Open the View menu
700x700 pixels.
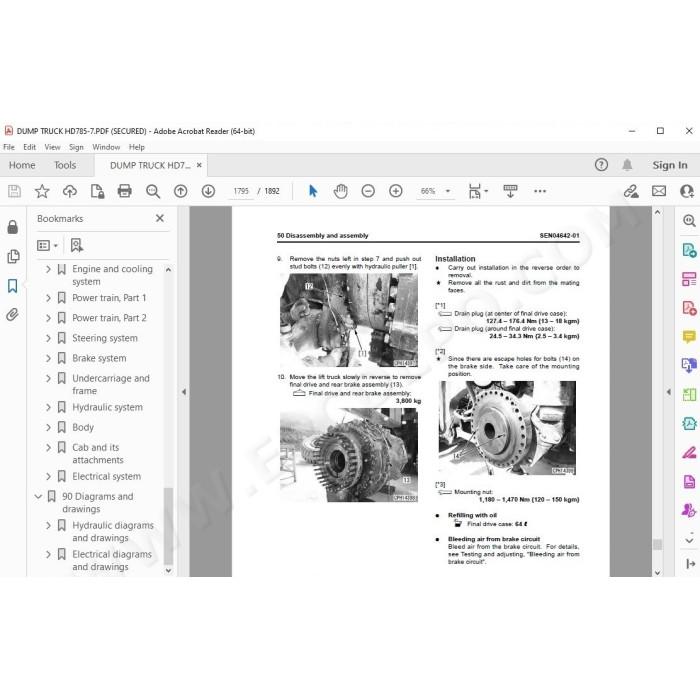click(52, 147)
